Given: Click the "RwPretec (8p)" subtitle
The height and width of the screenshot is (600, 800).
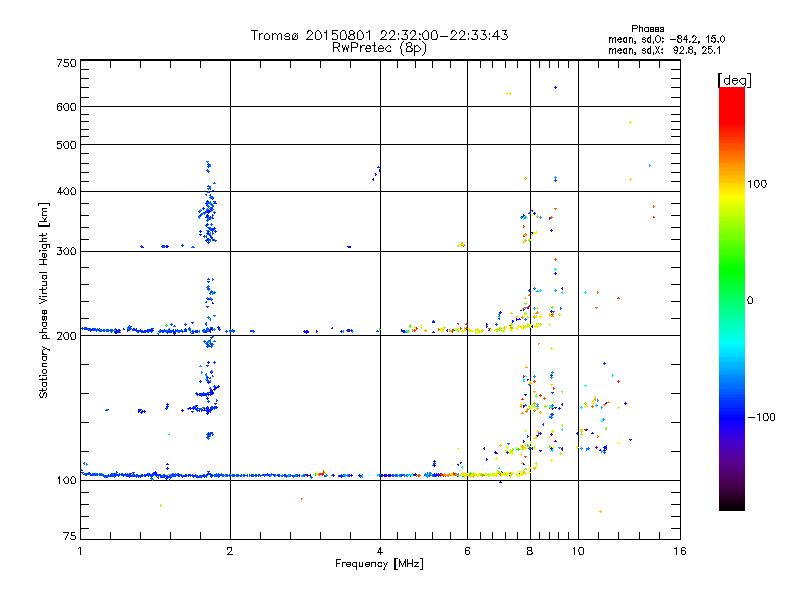Looking at the screenshot, I should [379, 48].
